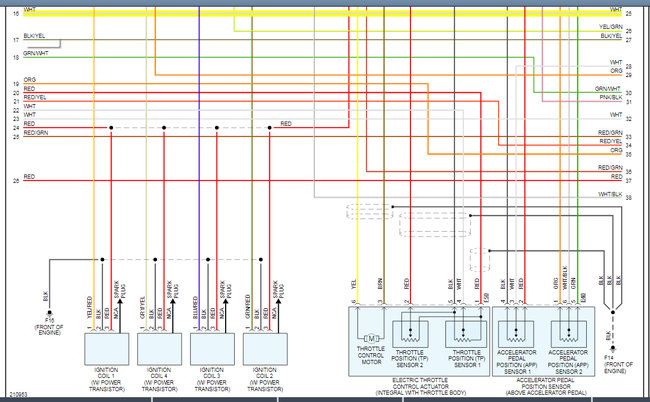Click the APP Sensor 1 resistor box
The height and width of the screenshot is (402, 650).
click(516, 334)
